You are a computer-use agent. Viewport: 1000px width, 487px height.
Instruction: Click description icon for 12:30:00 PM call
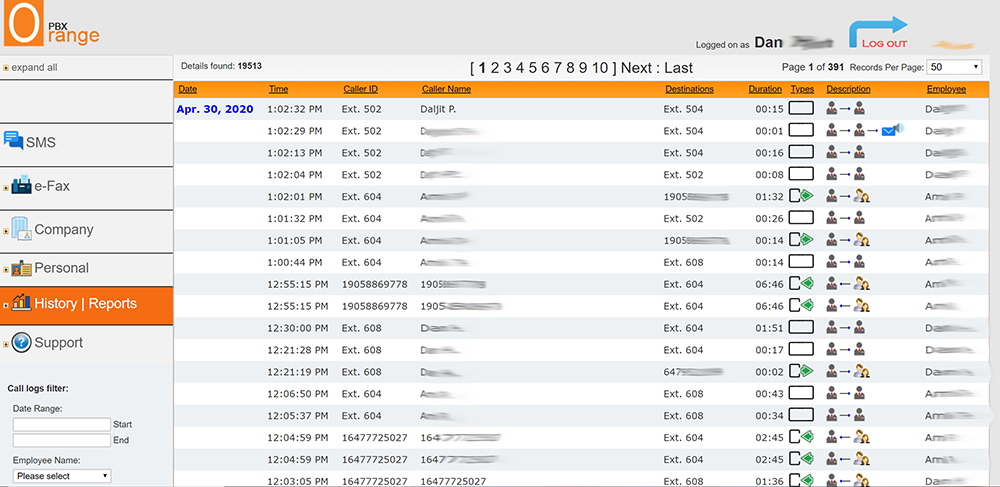846,327
